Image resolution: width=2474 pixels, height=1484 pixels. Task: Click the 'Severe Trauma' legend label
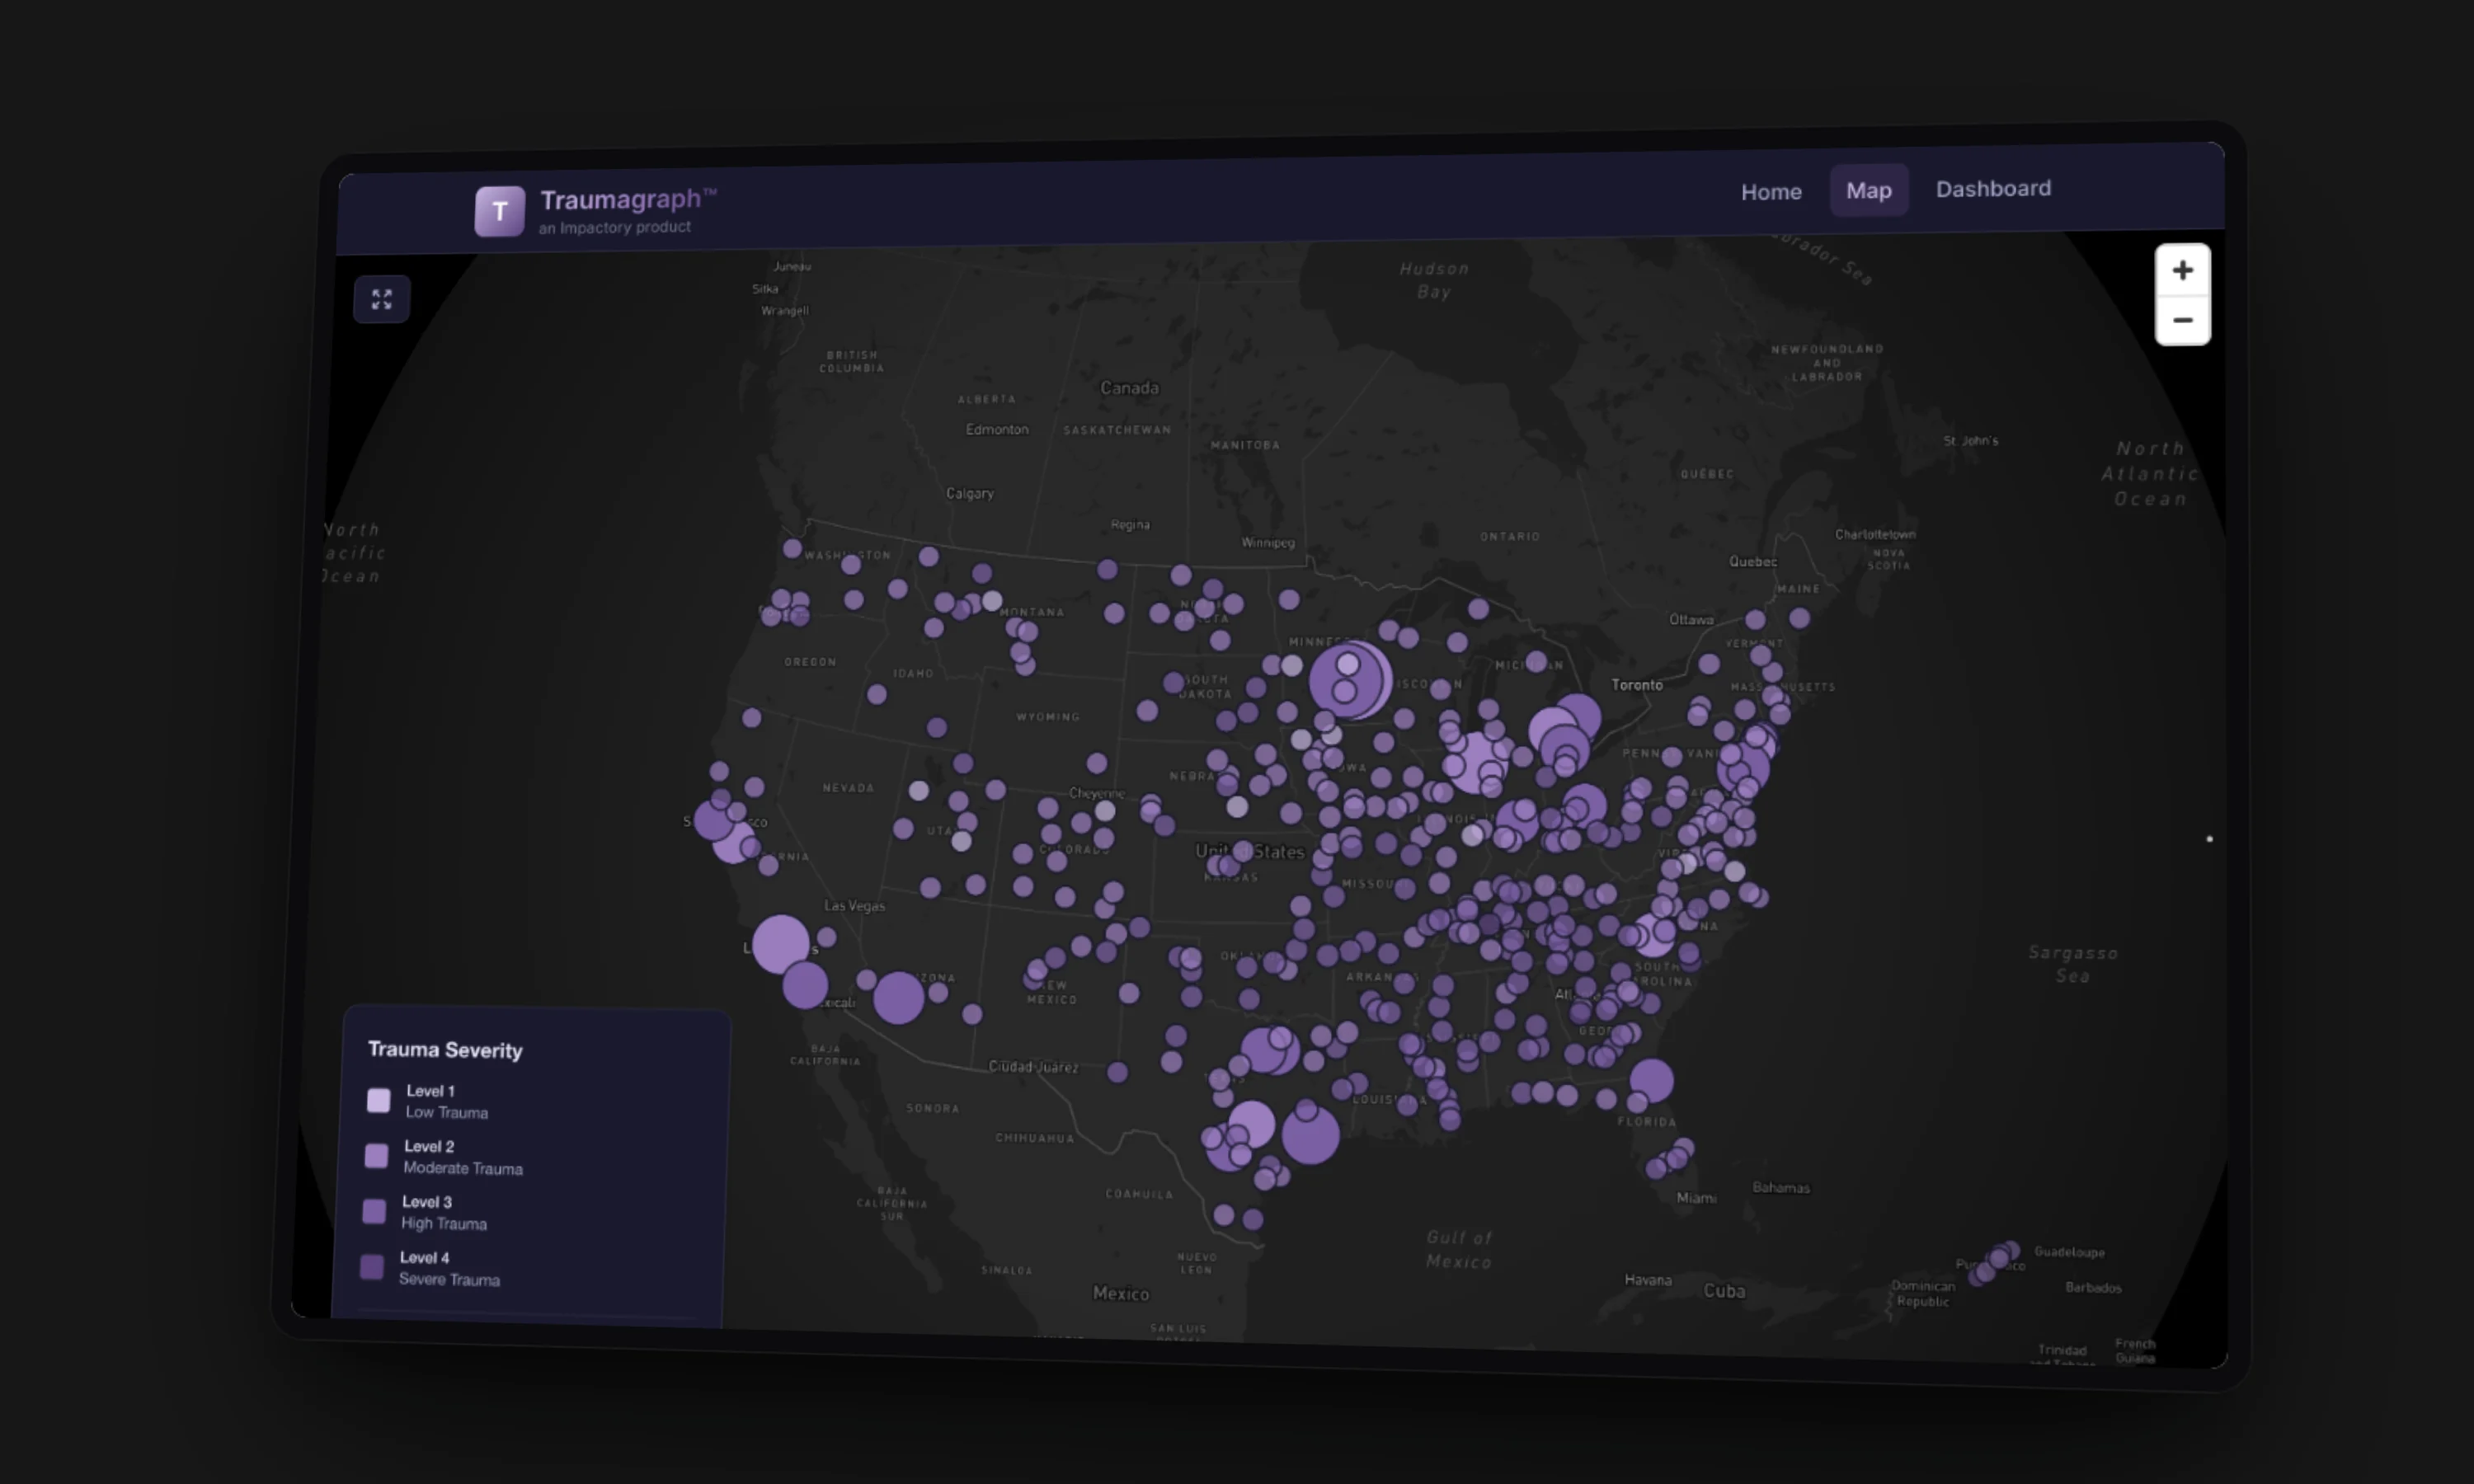pyautogui.click(x=449, y=1279)
